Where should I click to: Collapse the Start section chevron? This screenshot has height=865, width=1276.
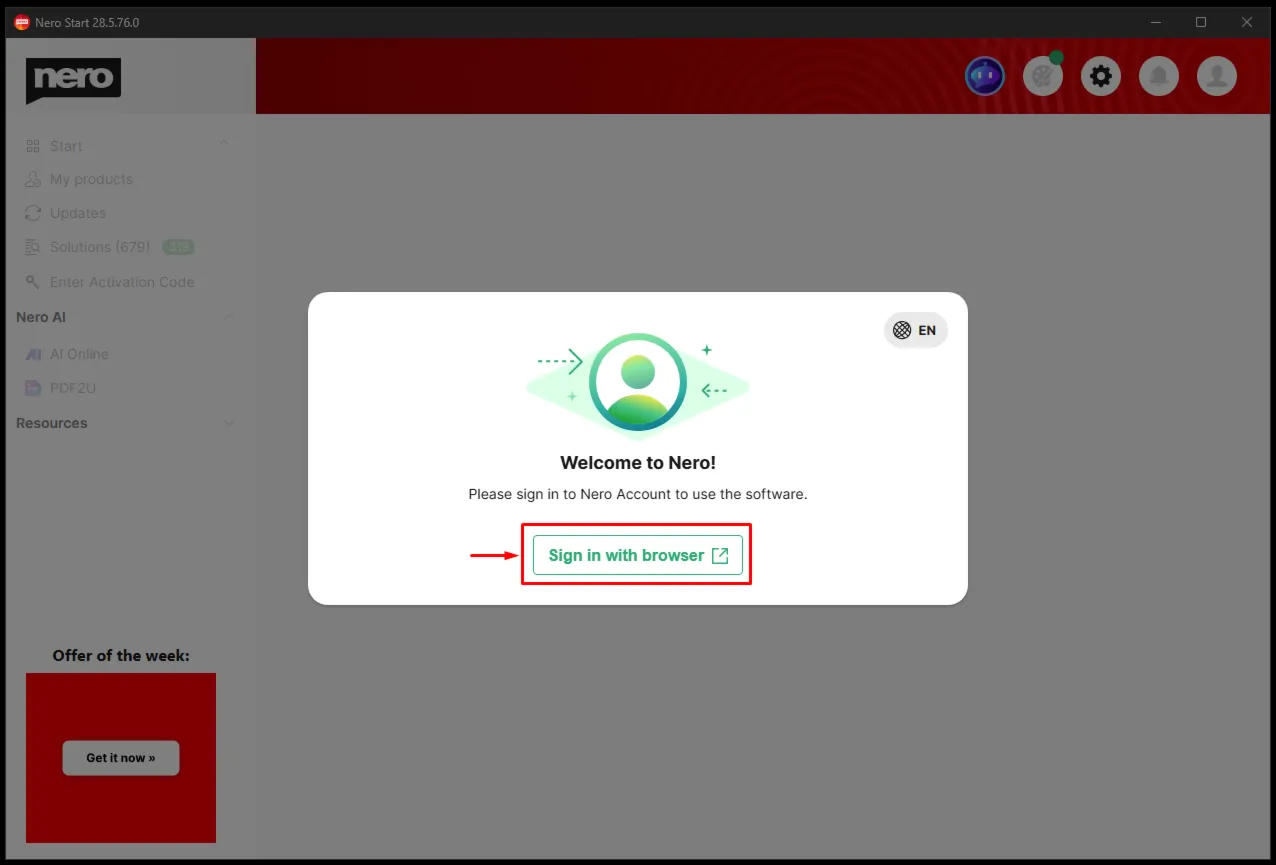(x=224, y=143)
